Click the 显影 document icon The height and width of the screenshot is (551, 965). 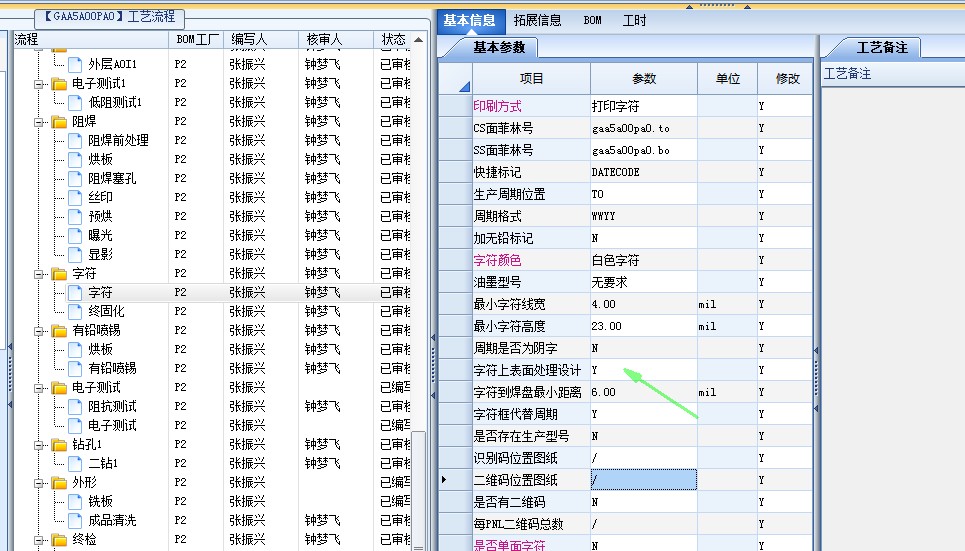pyautogui.click(x=75, y=254)
